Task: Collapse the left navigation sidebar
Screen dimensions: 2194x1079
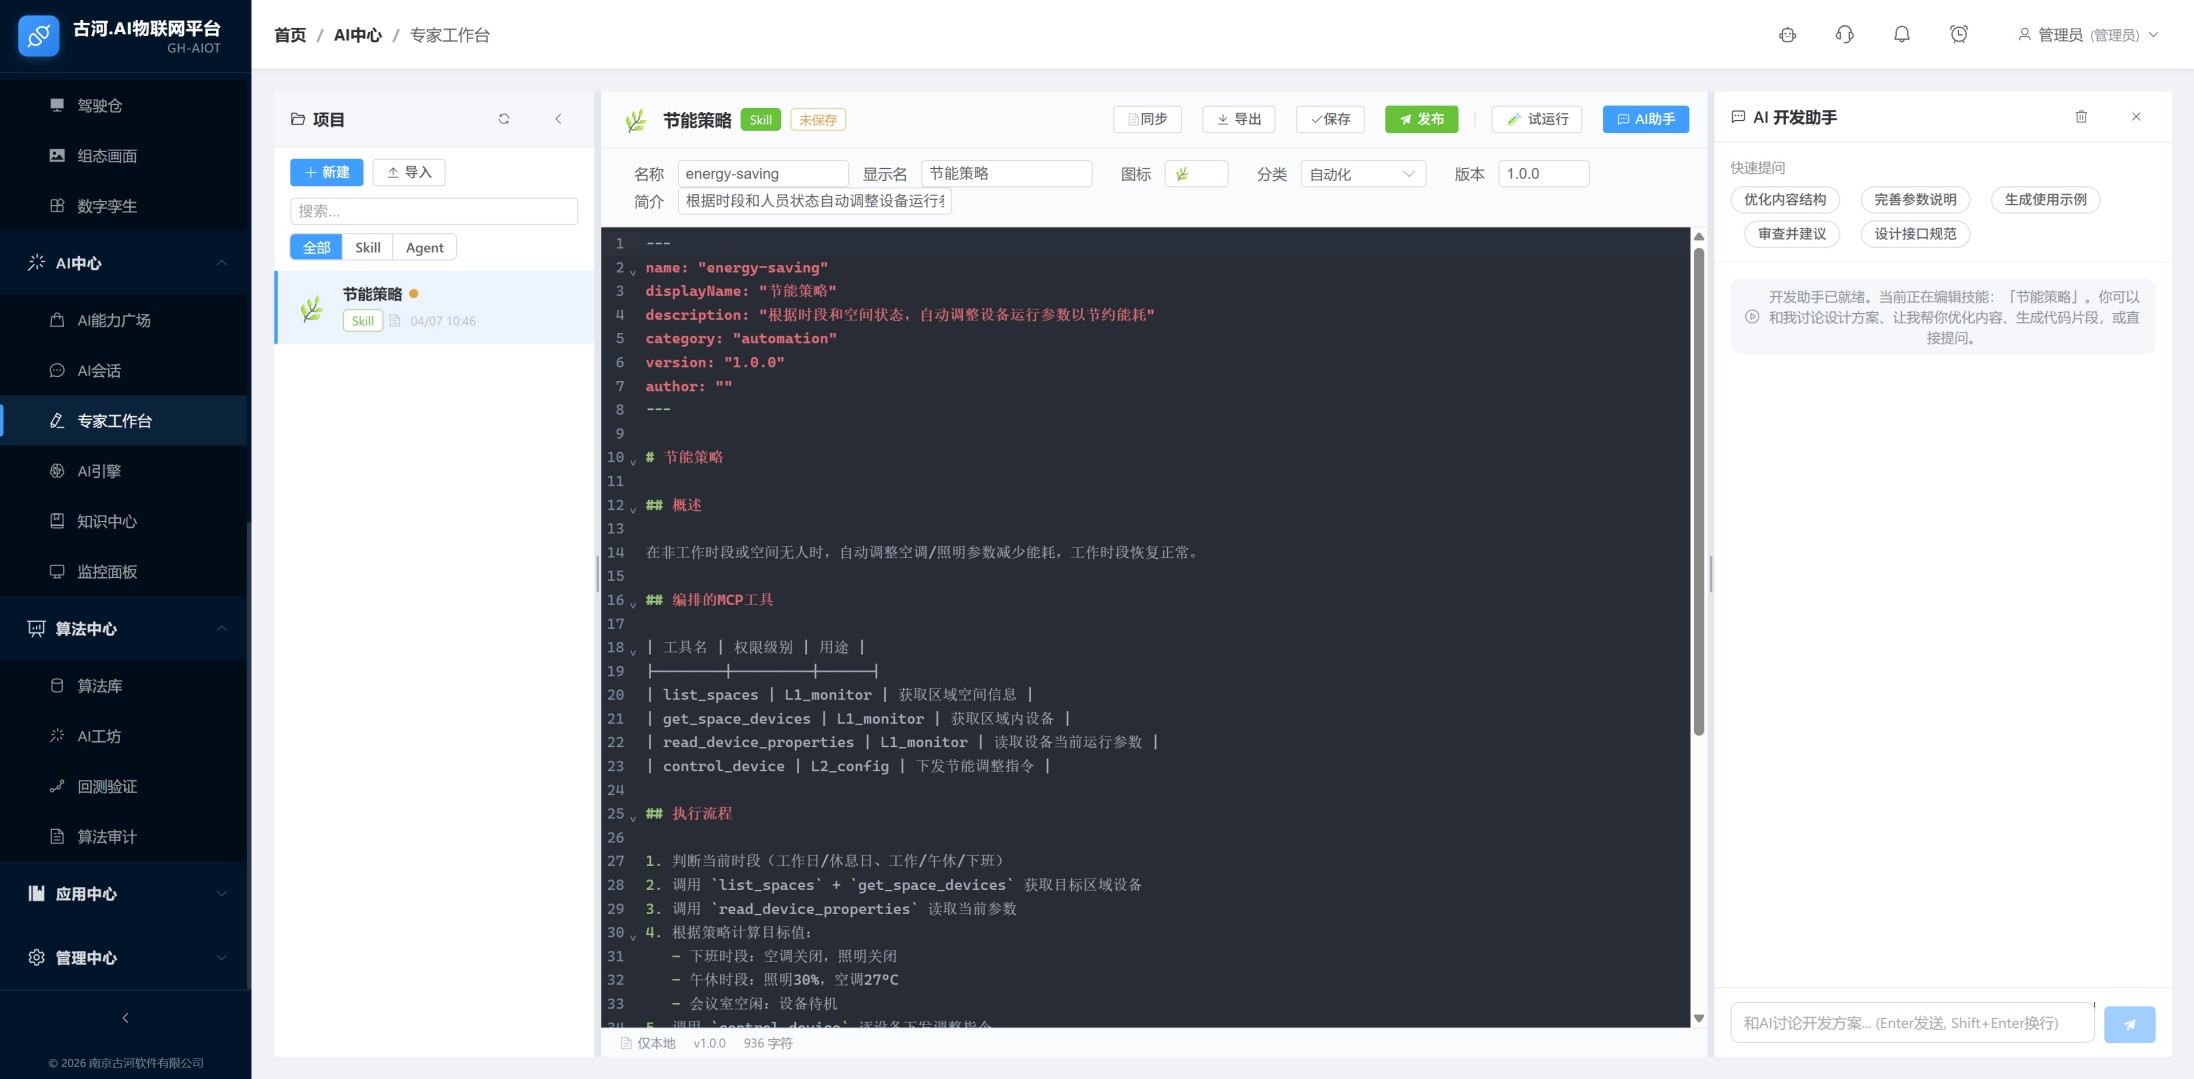Action: pyautogui.click(x=124, y=1017)
